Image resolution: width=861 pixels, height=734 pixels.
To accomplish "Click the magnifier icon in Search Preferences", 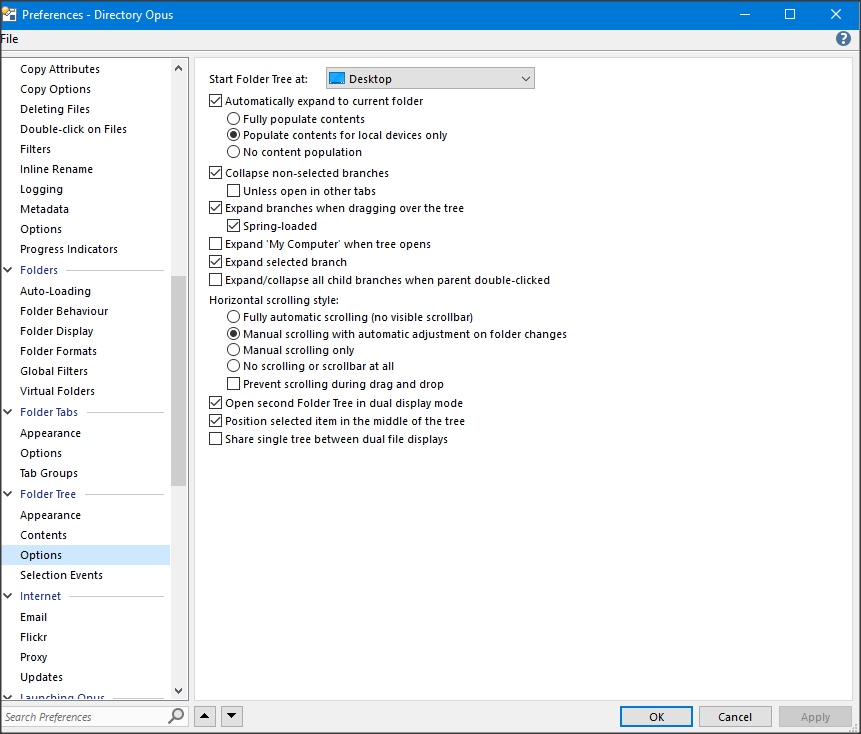I will [x=176, y=716].
